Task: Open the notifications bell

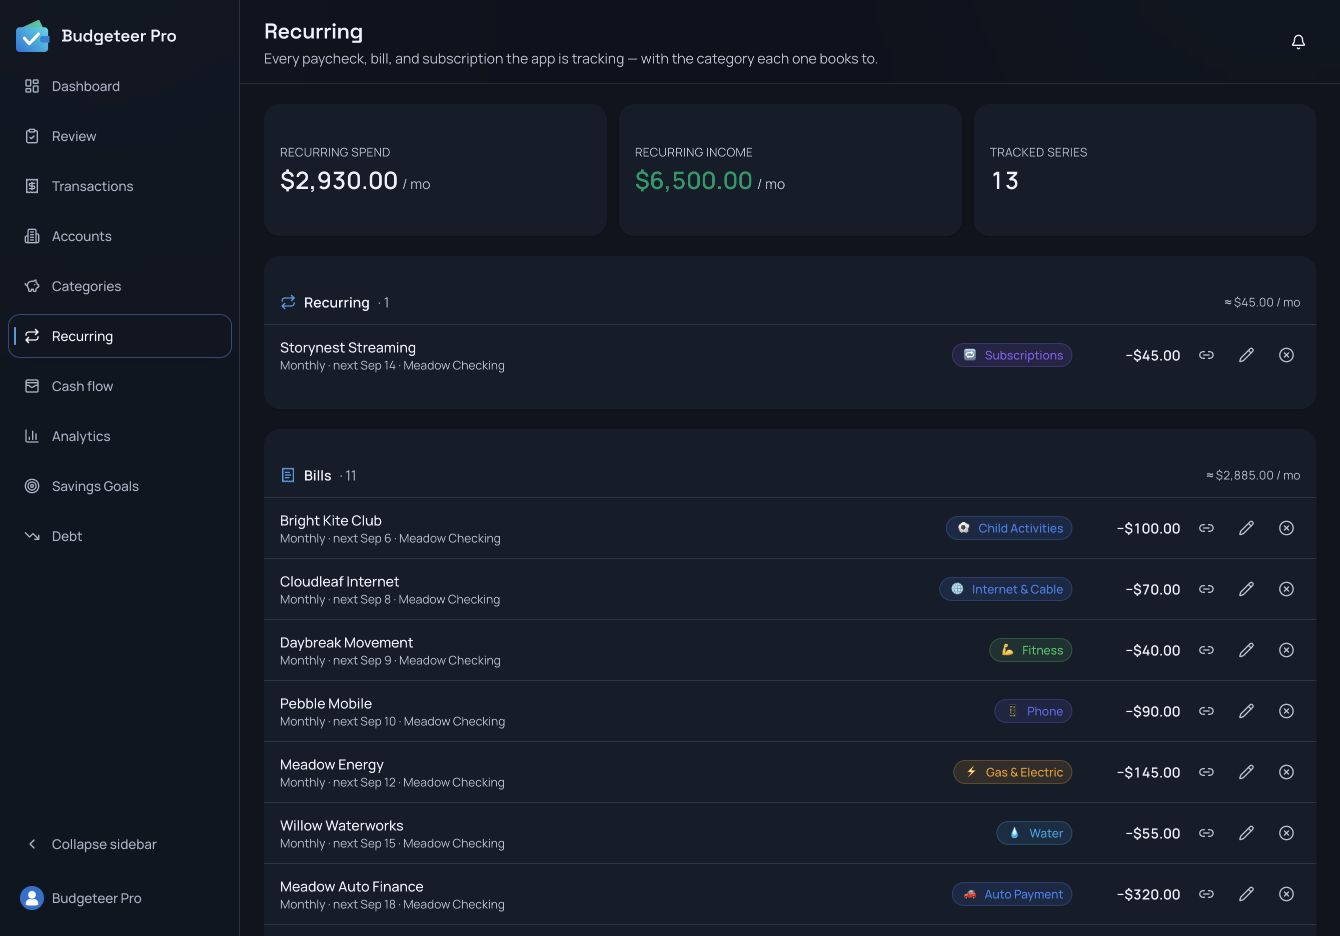Action: (1298, 42)
